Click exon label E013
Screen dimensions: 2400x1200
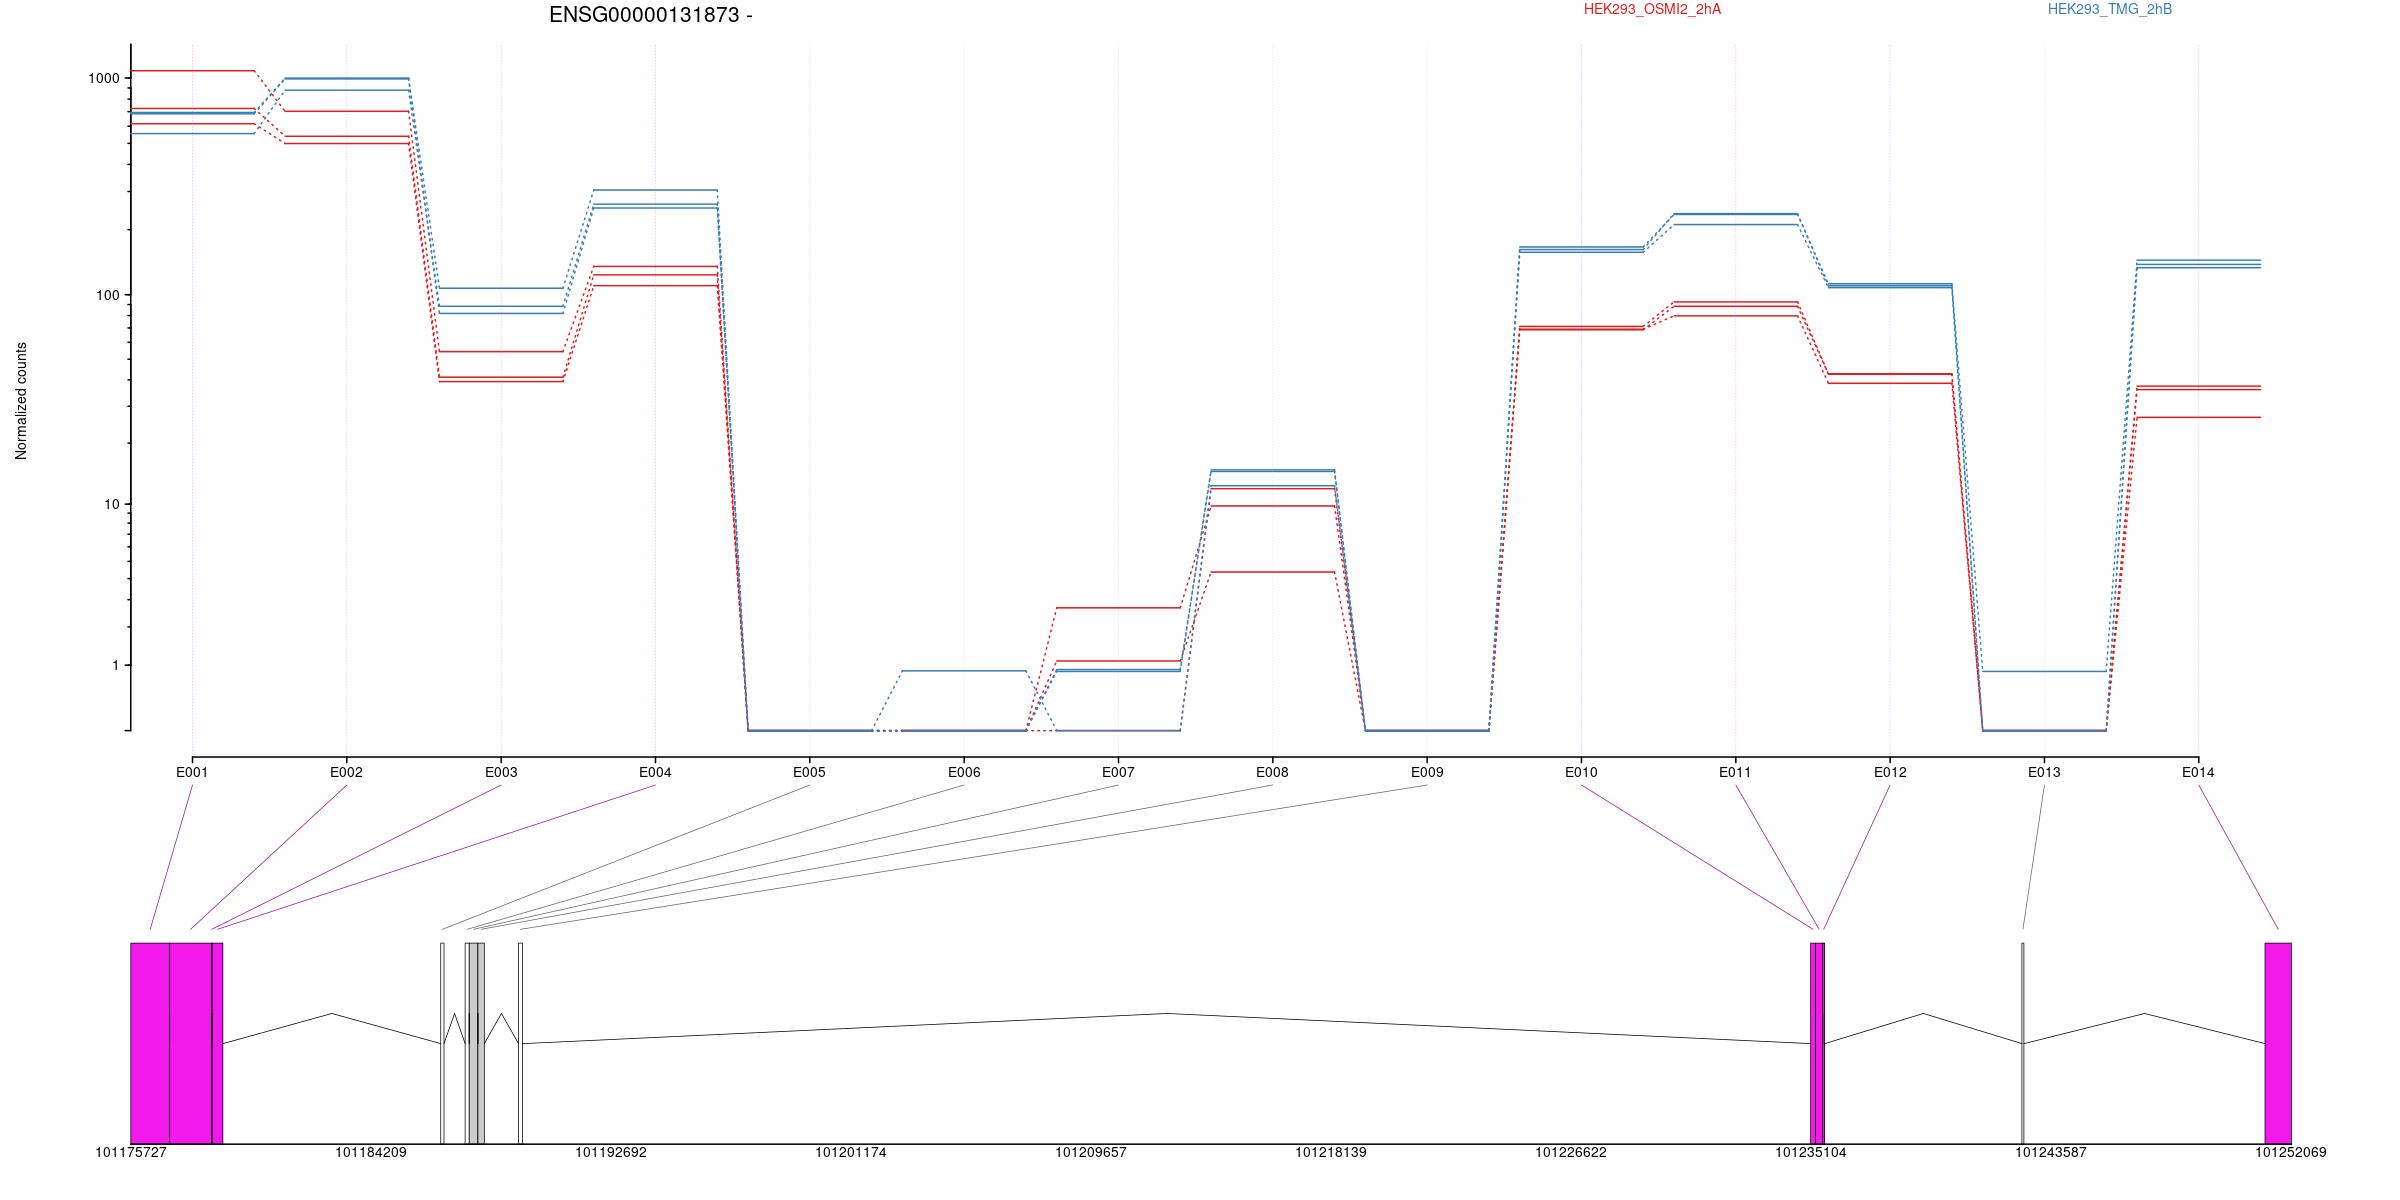2044,772
